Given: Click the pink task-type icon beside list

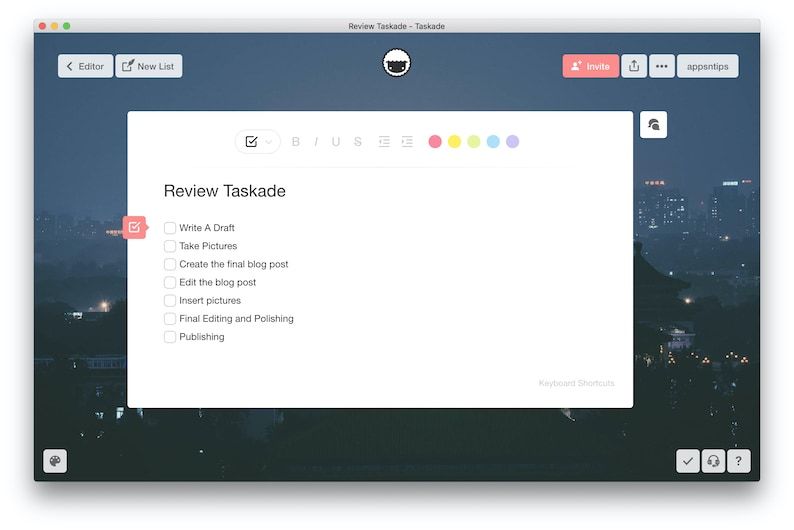Looking at the screenshot, I should pos(134,228).
